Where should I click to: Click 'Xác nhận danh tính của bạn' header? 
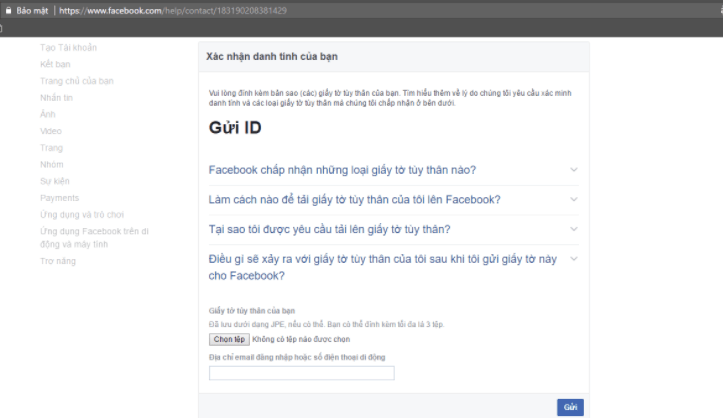(272, 57)
